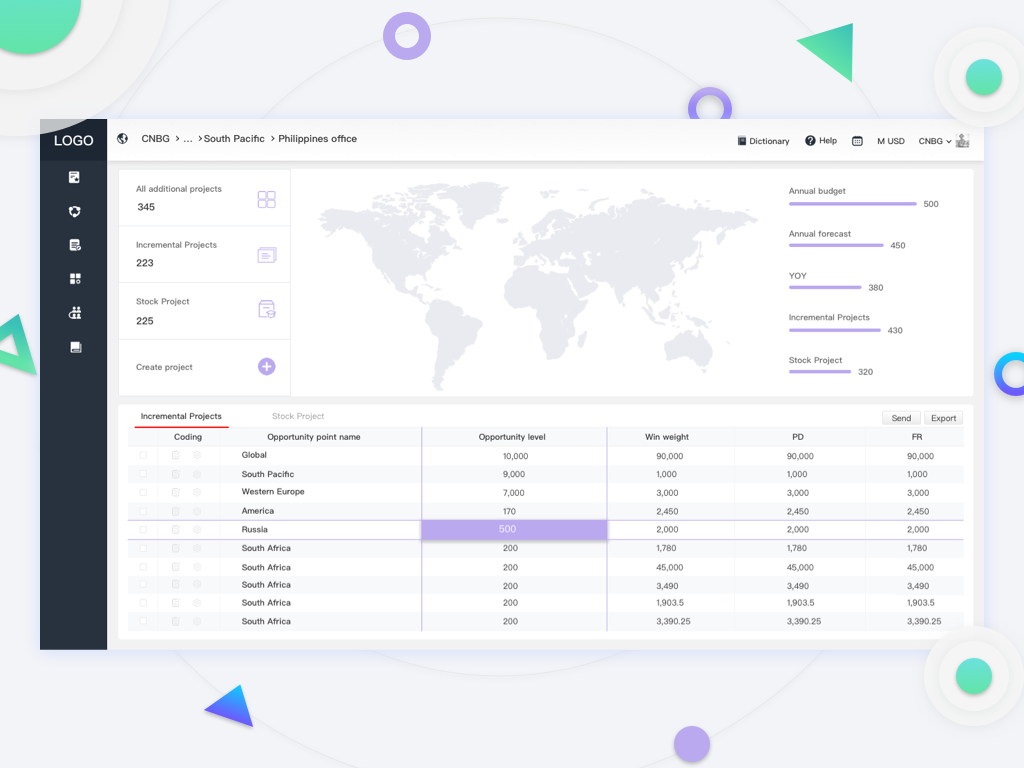Open the calendar icon in the top bar

tap(857, 141)
